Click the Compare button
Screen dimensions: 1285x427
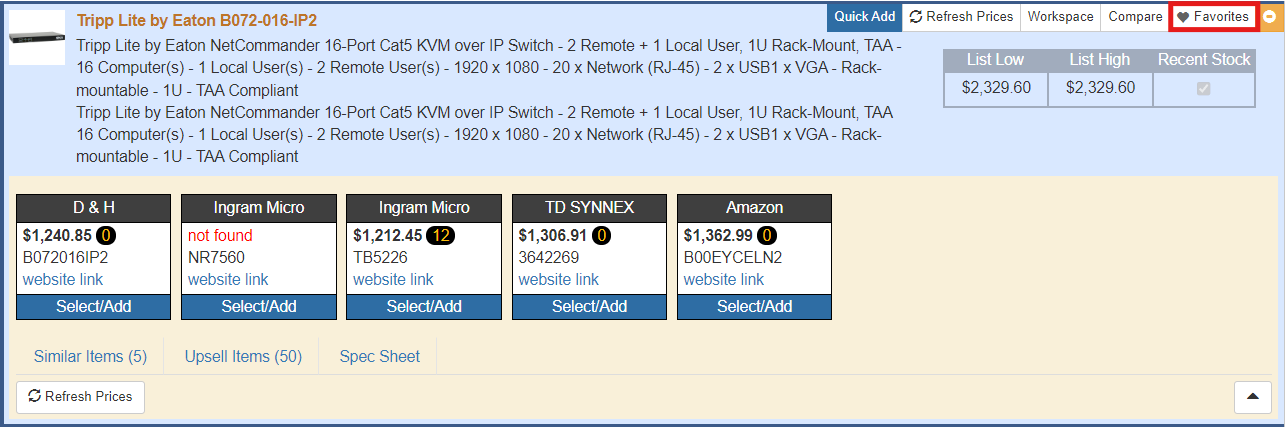click(x=1135, y=17)
